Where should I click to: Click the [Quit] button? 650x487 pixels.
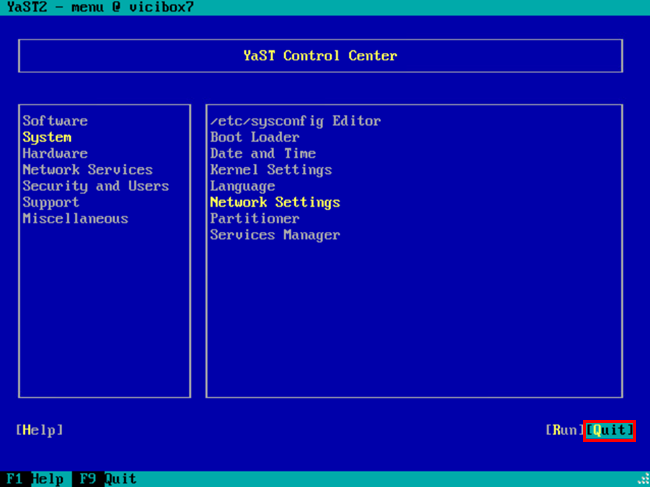pyautogui.click(x=609, y=430)
